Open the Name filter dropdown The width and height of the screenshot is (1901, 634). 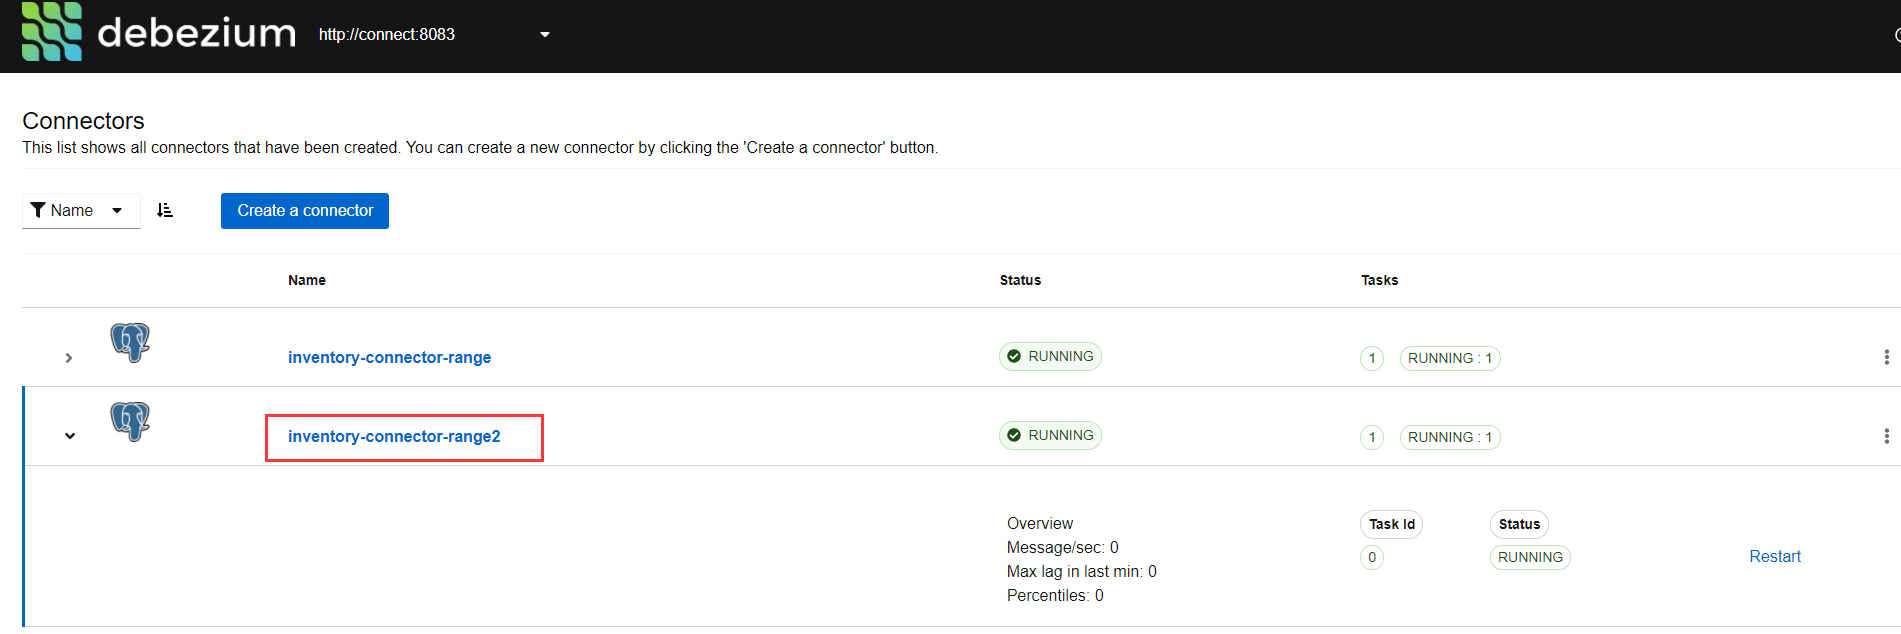81,210
